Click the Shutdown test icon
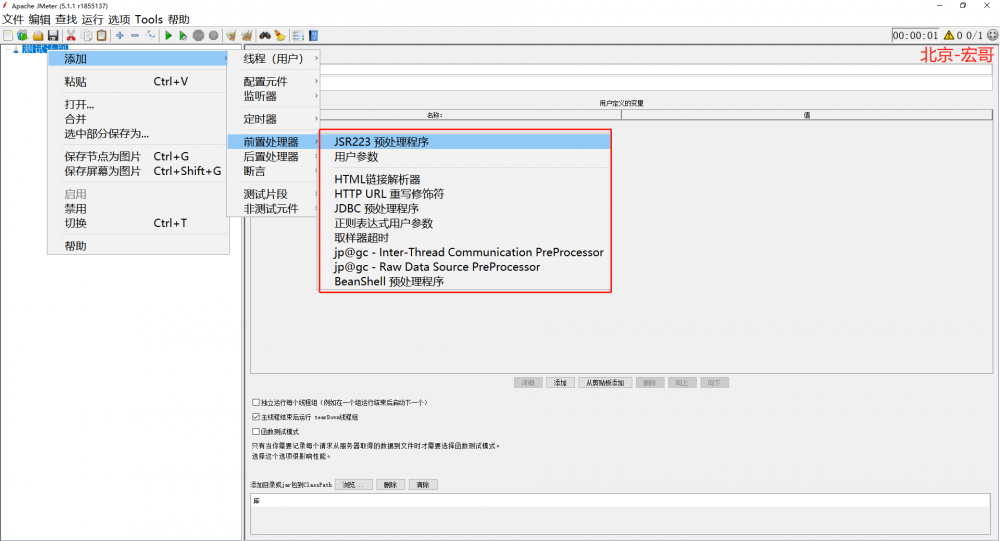The height and width of the screenshot is (541, 1000). tap(214, 36)
